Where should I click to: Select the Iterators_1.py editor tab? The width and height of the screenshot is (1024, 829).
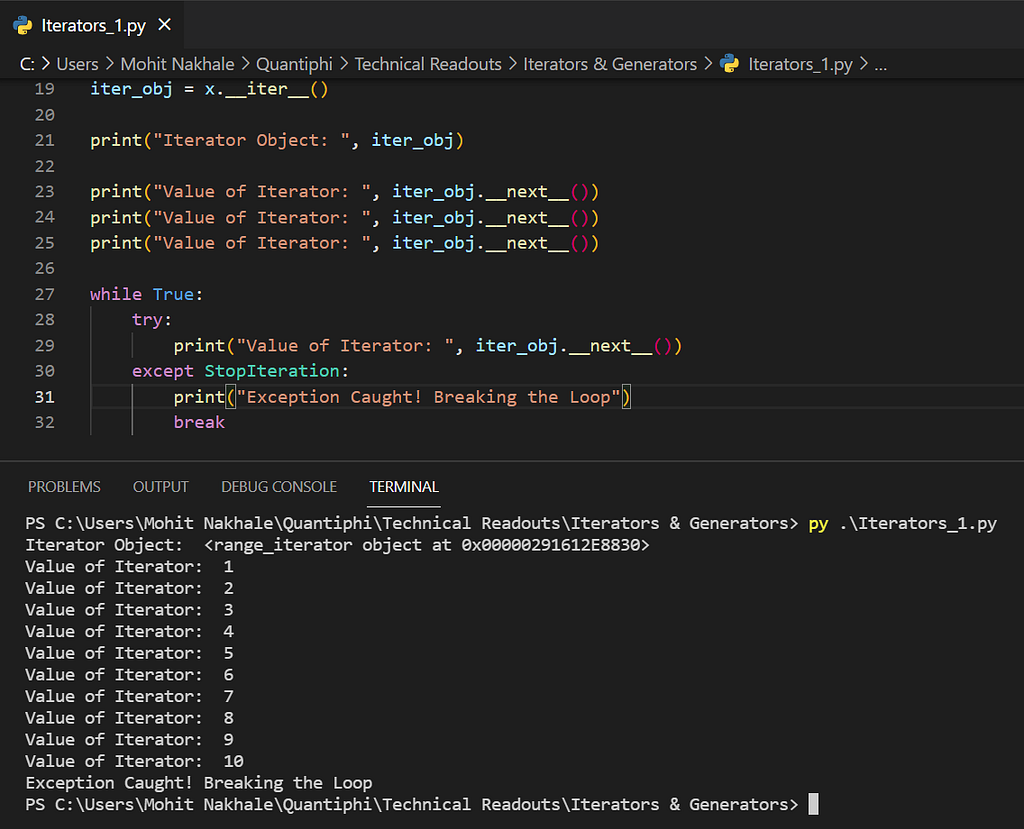(x=91, y=25)
